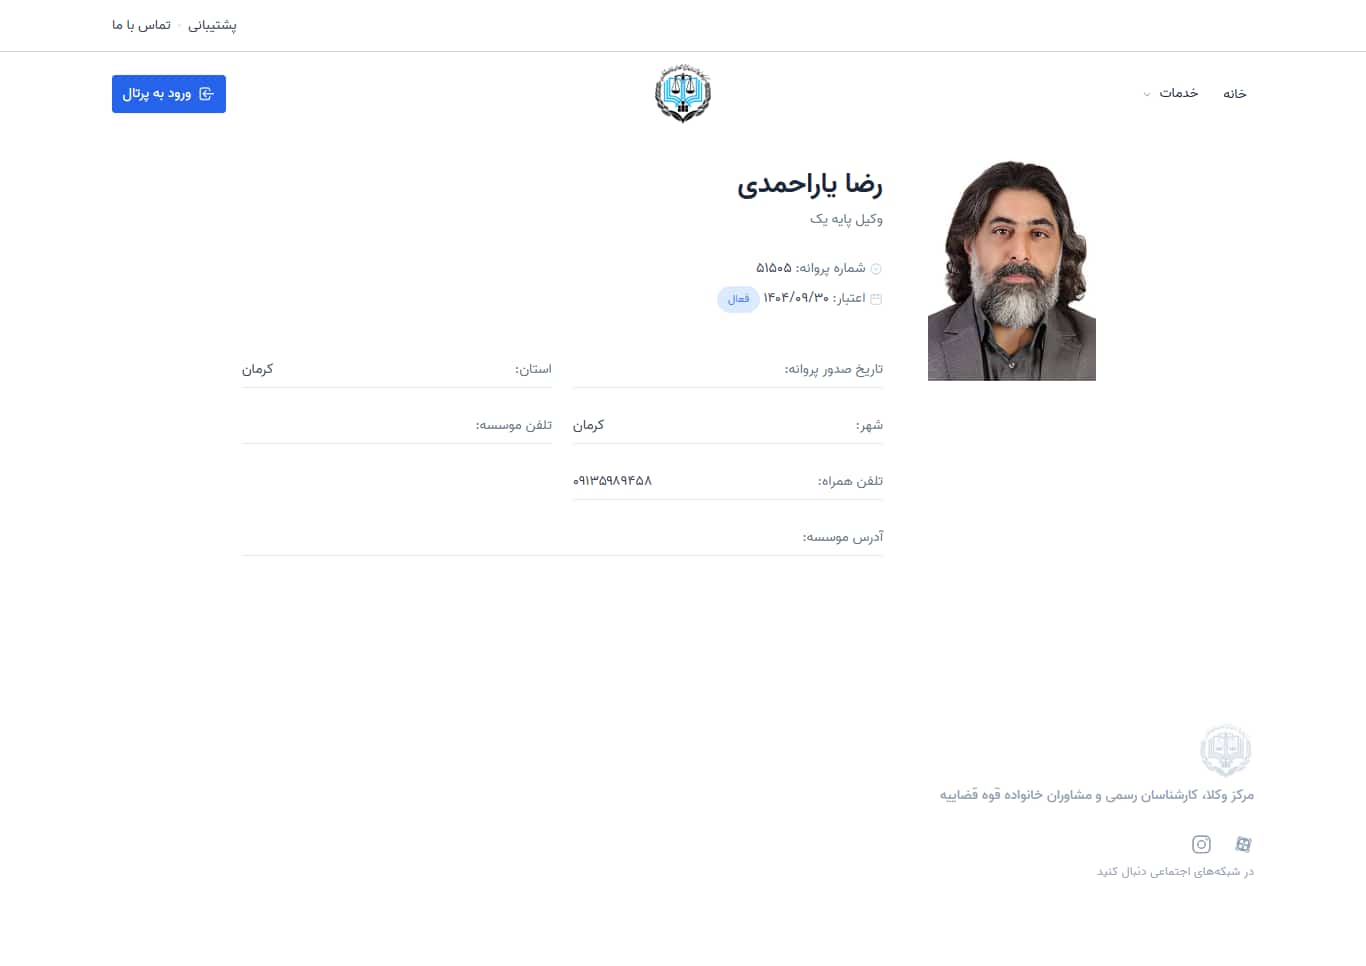Screen dimensions: 1366x966
Task: Click the calendar icon next to اعتبار date
Action: pyautogui.click(x=876, y=298)
